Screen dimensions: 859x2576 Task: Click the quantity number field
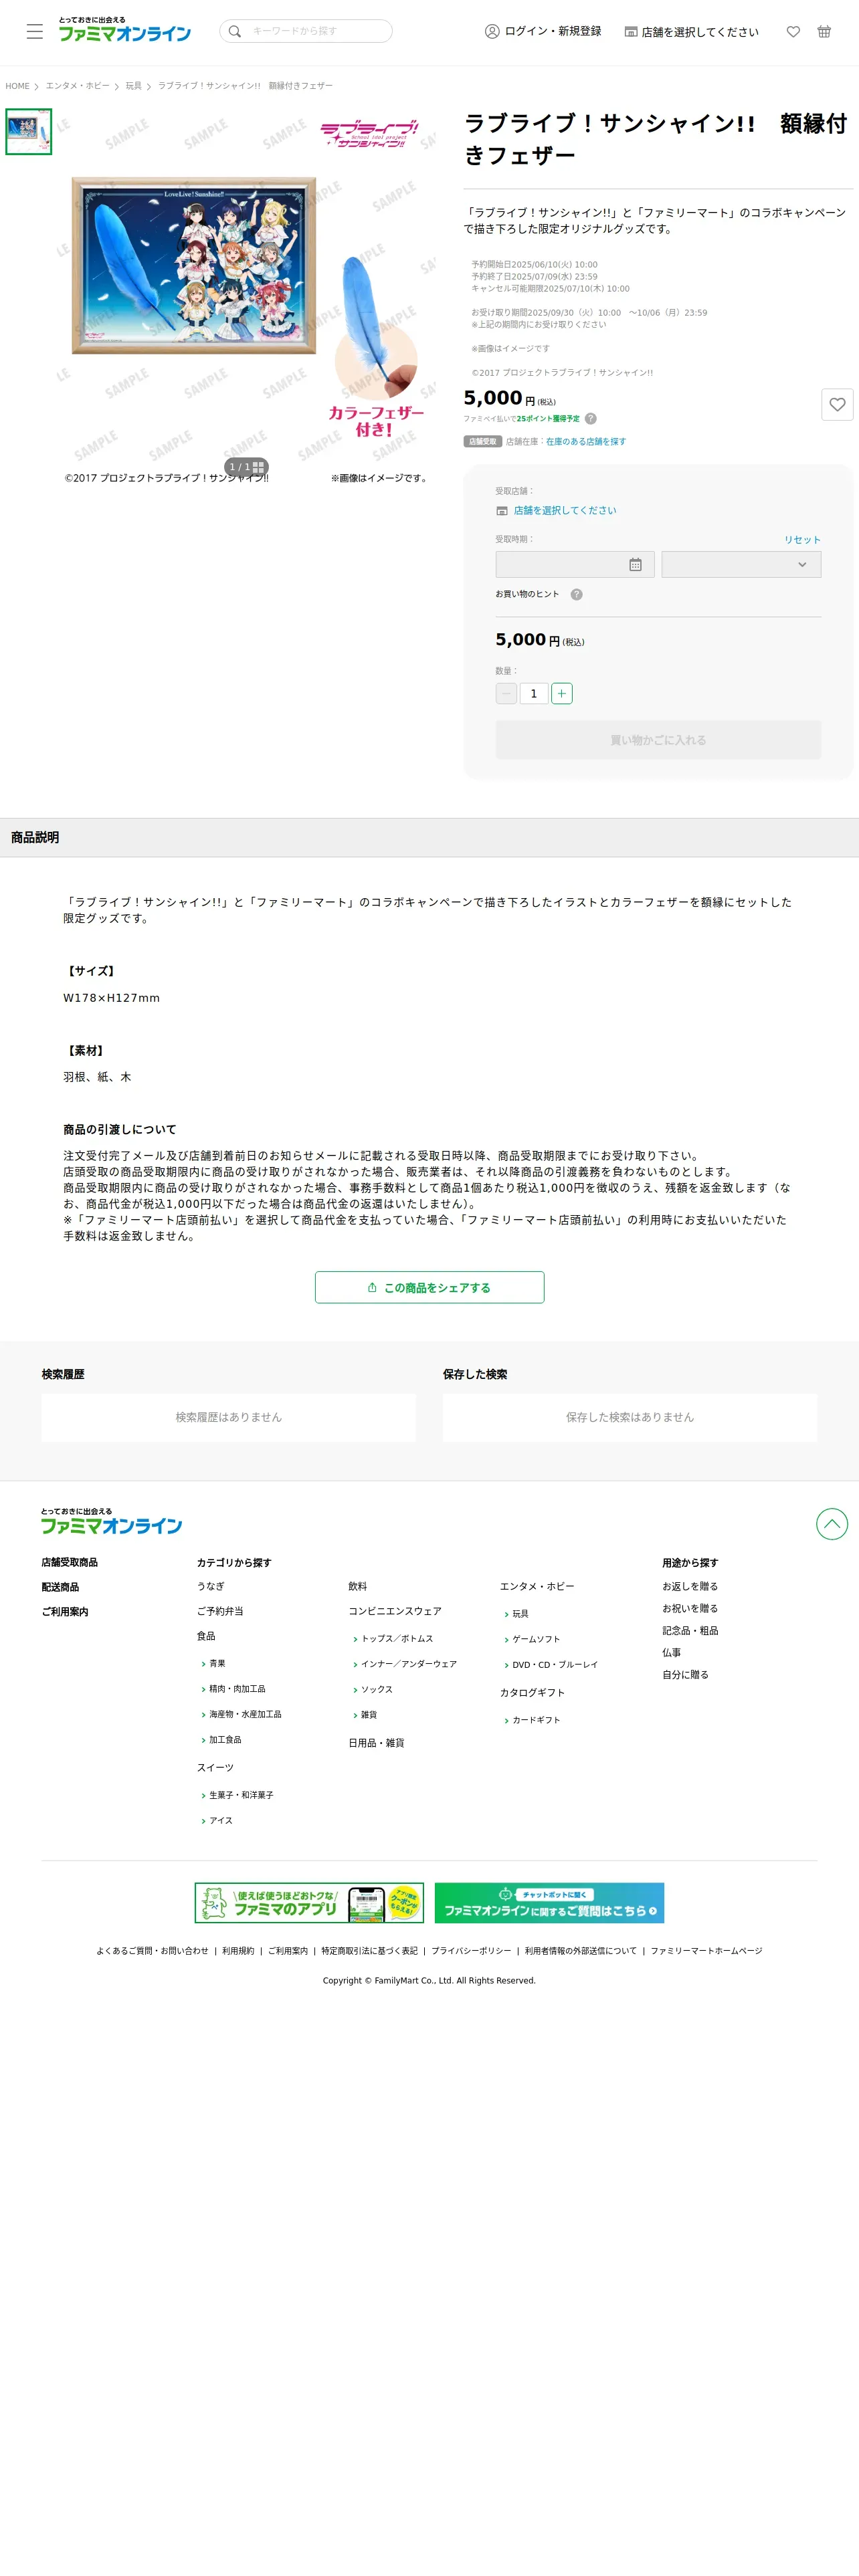534,694
